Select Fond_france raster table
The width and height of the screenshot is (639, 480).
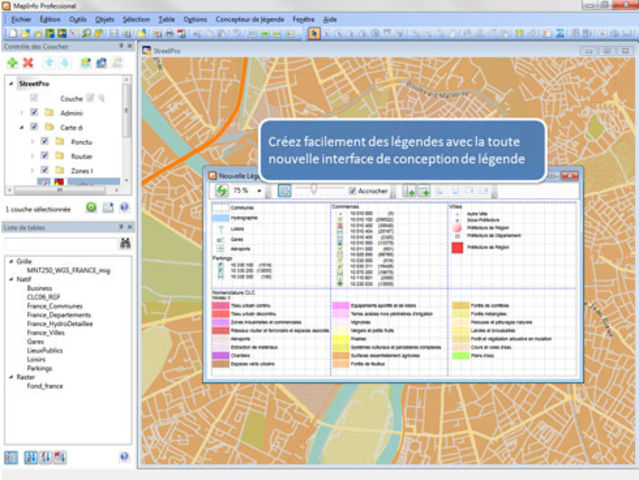pyautogui.click(x=45, y=386)
